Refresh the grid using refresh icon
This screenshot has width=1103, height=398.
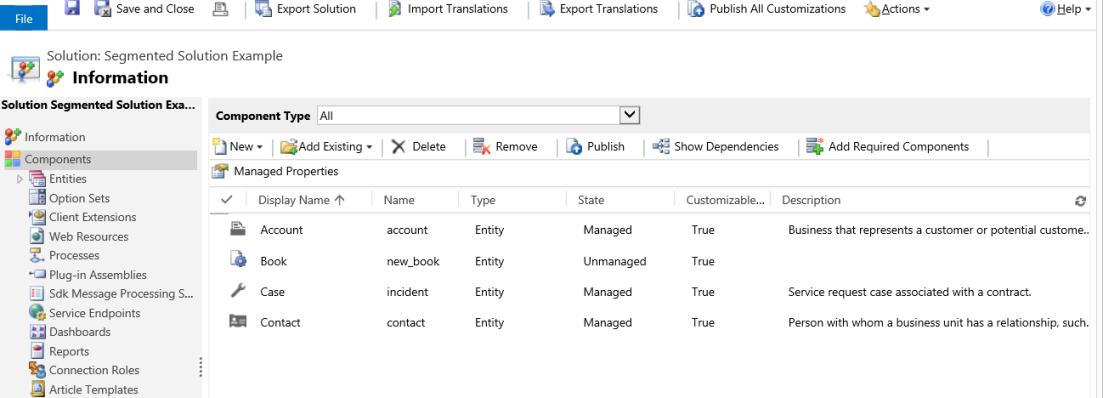[x=1080, y=200]
